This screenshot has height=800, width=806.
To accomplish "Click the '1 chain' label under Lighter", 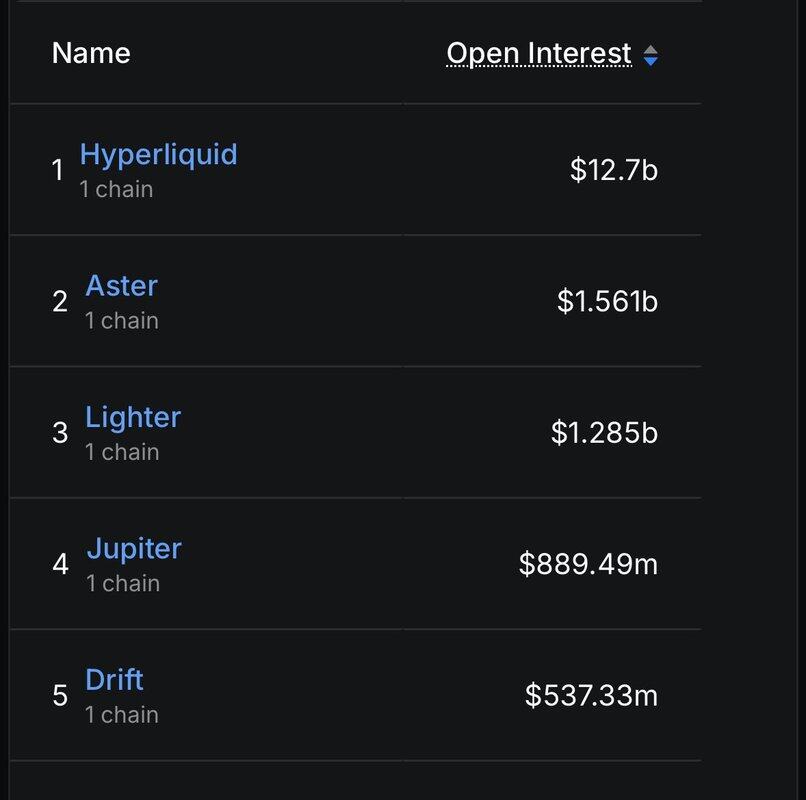I will pos(122,452).
